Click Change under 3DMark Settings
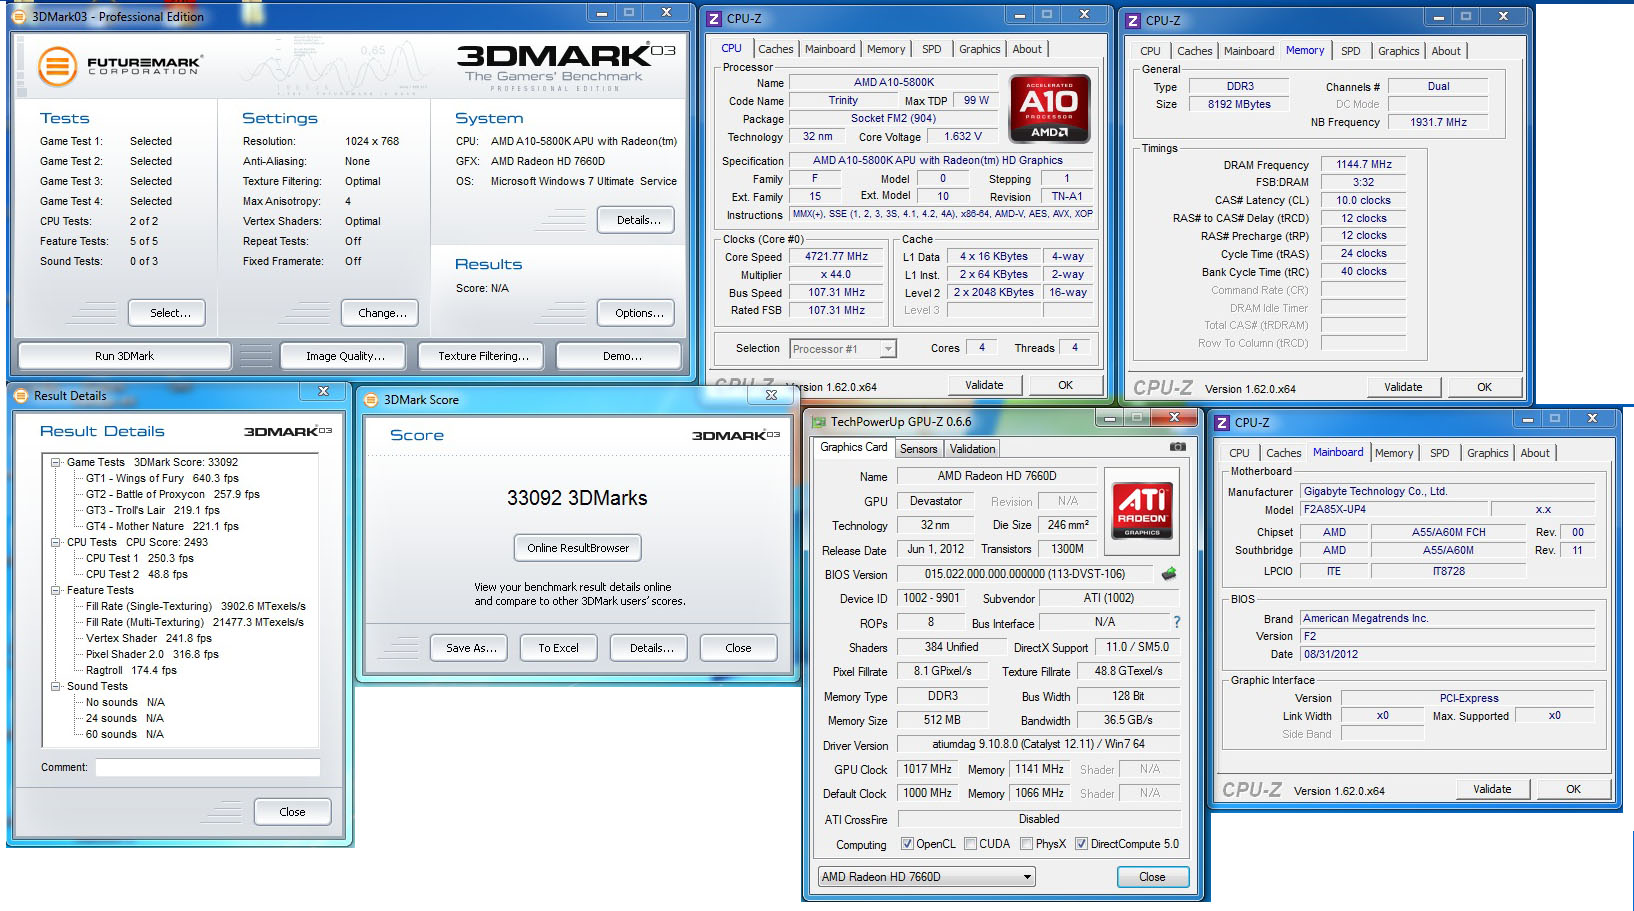1634x911 pixels. (x=382, y=313)
